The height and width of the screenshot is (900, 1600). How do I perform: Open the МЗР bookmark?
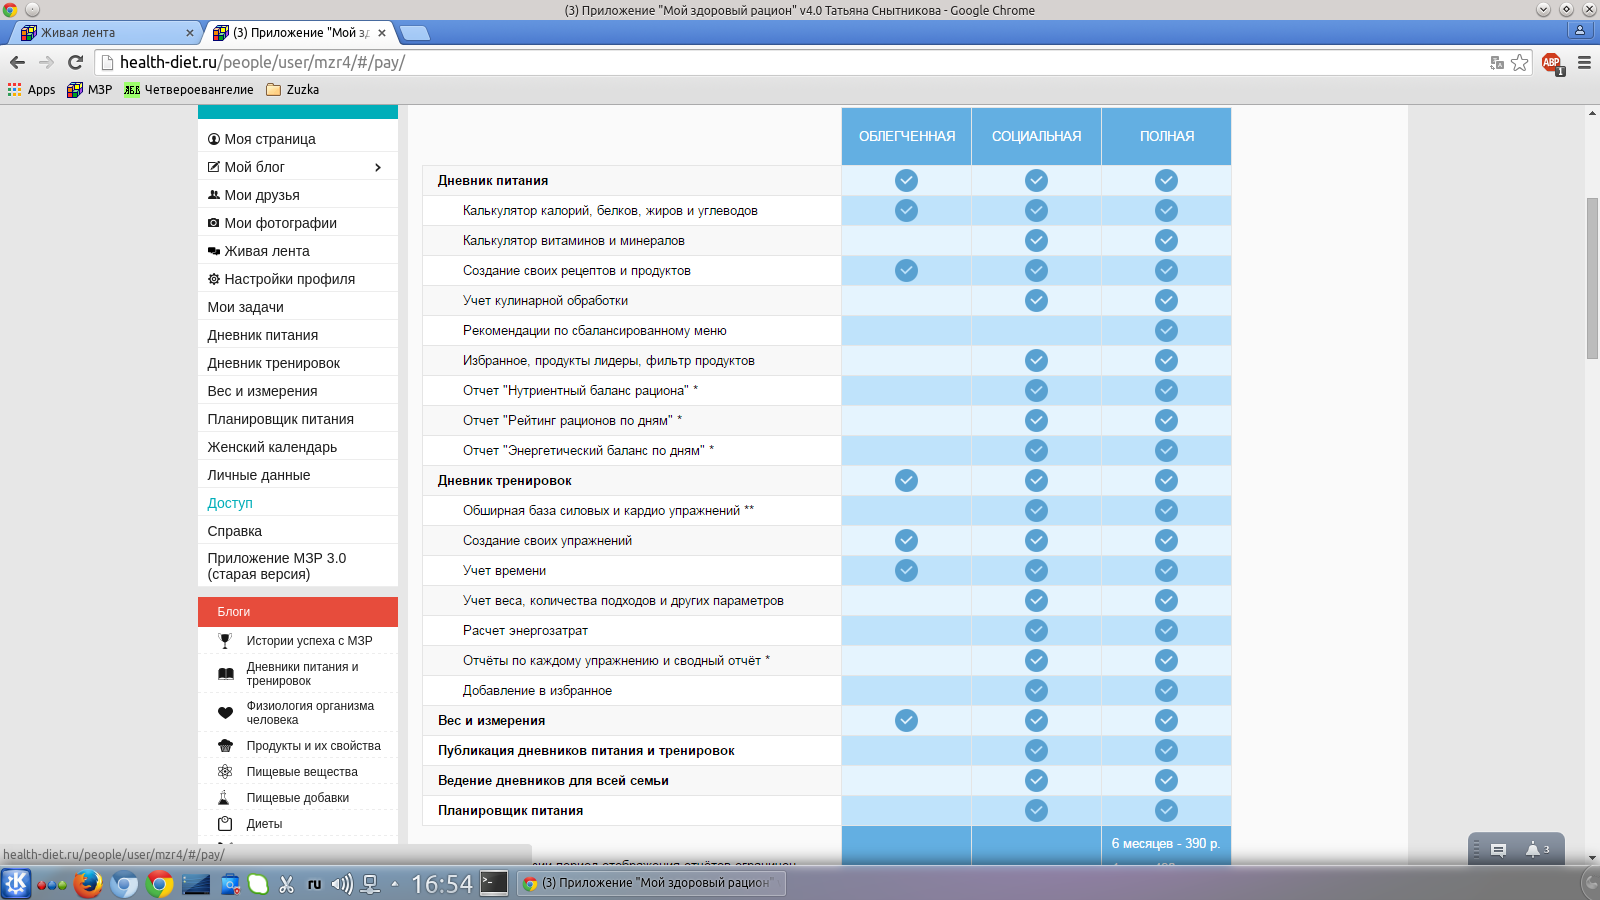(x=89, y=89)
